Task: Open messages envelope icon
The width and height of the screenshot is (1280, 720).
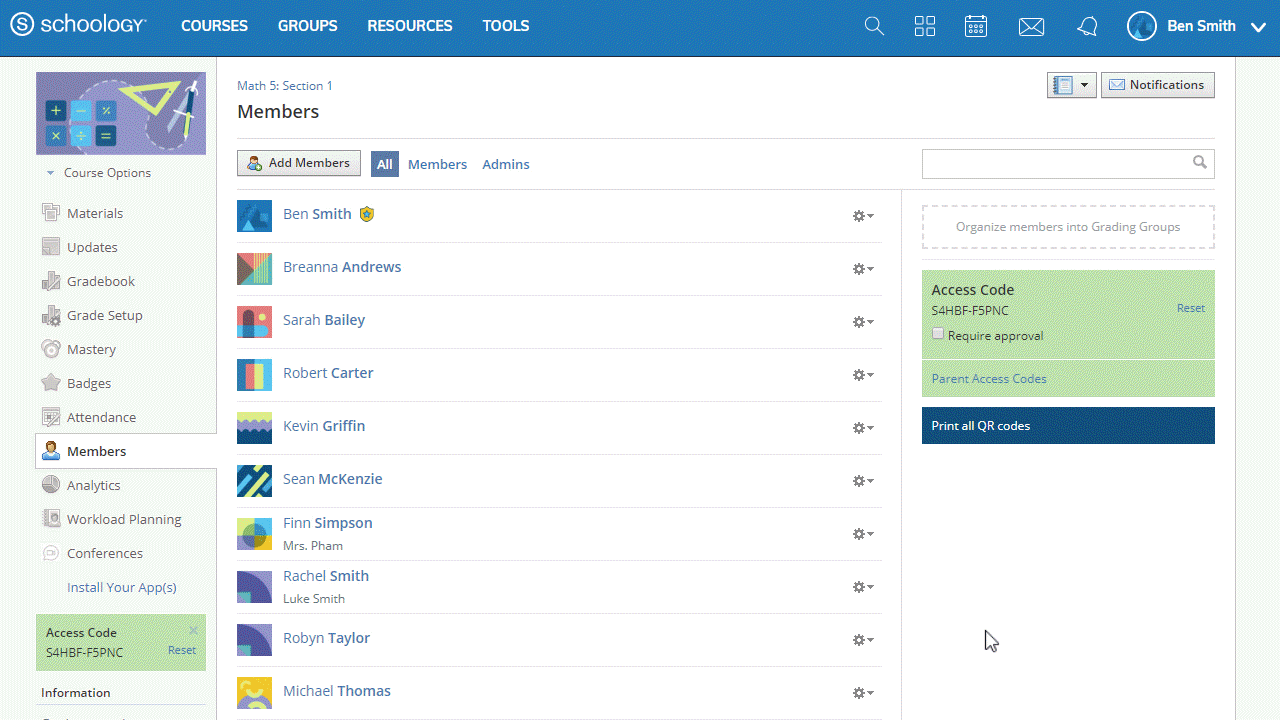Action: [x=1031, y=27]
